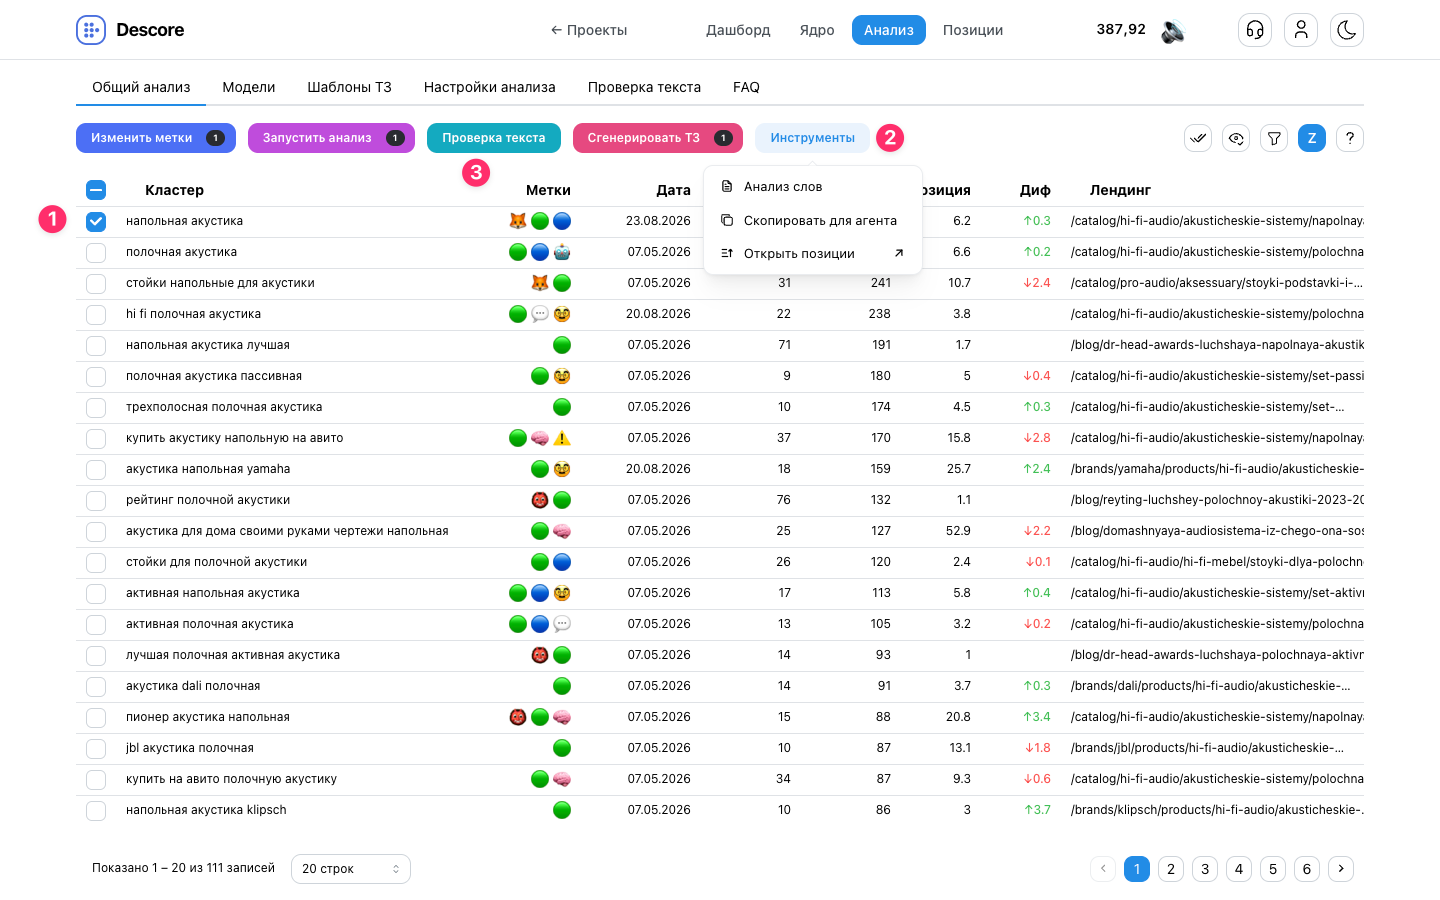The width and height of the screenshot is (1440, 900).
Task: Open support via the headset icon
Action: pos(1255,30)
